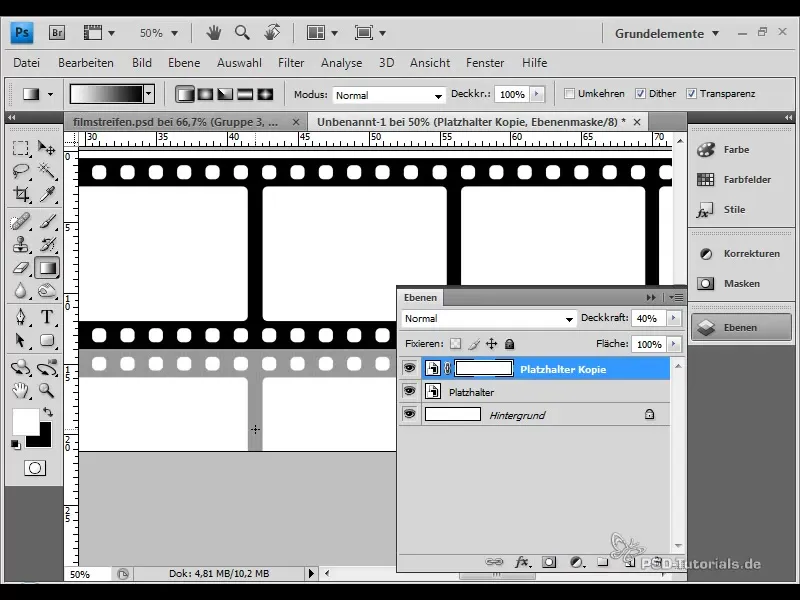Select the 3D Rotate tool
The height and width of the screenshot is (600, 800).
click(20, 367)
